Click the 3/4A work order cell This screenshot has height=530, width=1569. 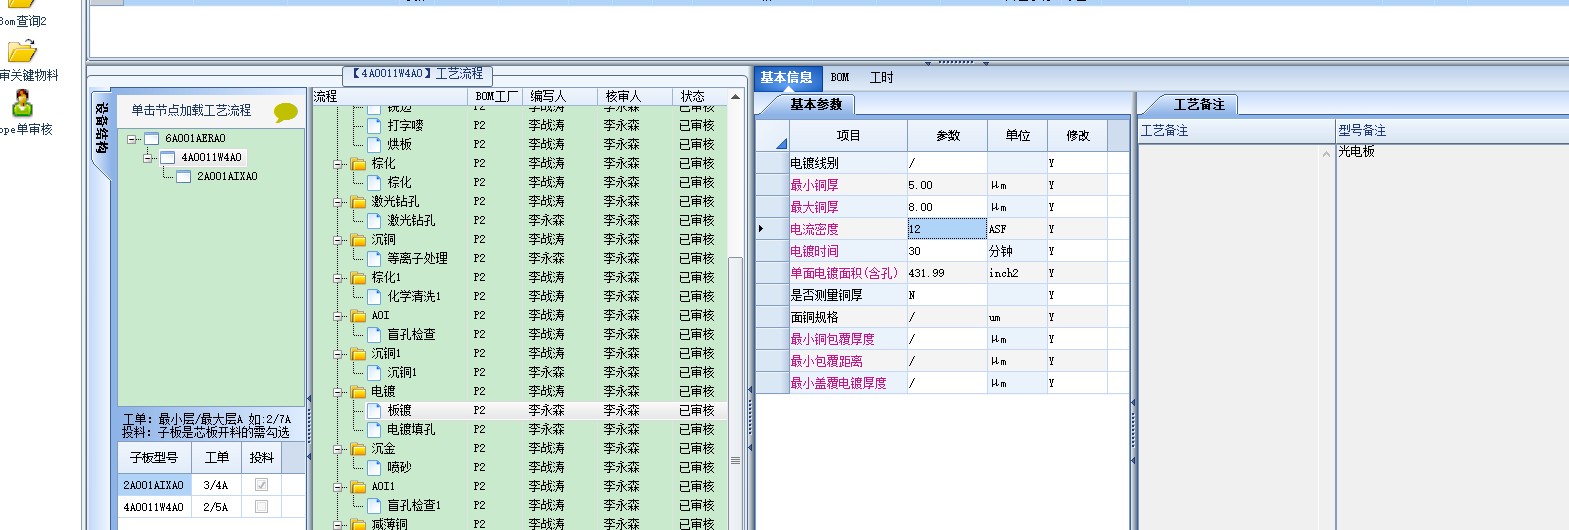216,485
